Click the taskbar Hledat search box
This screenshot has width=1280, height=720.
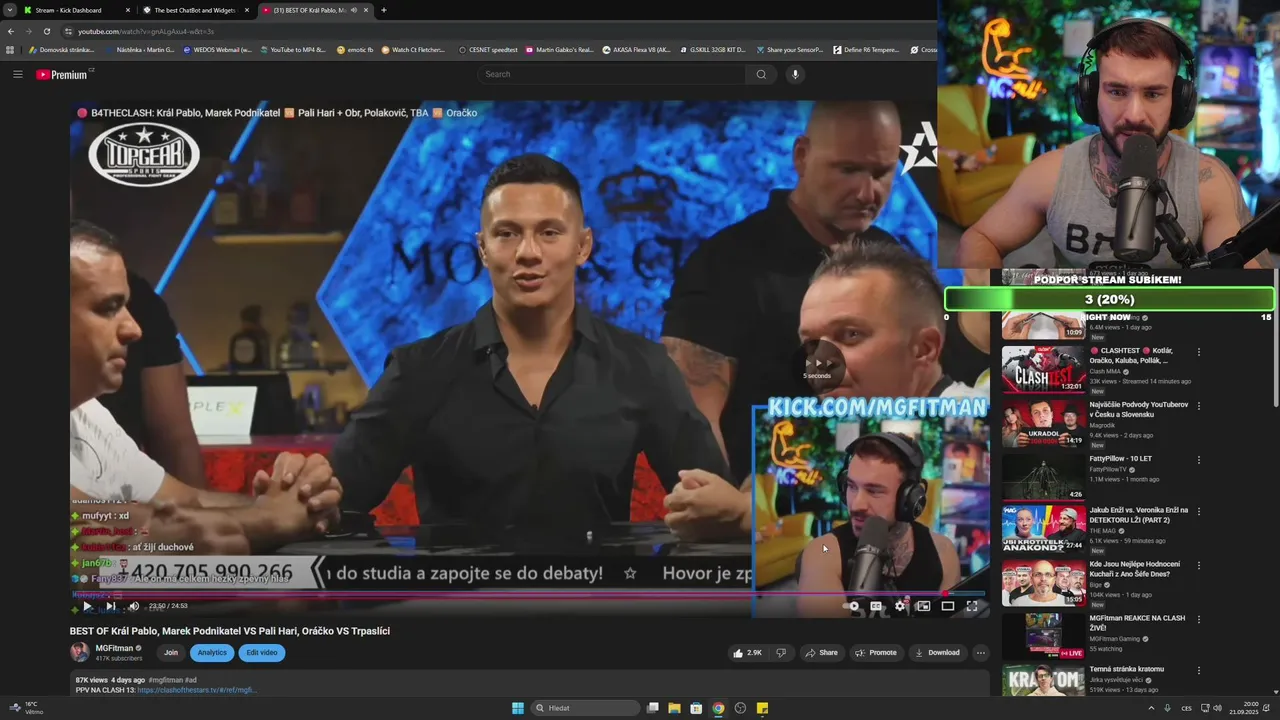click(x=586, y=708)
